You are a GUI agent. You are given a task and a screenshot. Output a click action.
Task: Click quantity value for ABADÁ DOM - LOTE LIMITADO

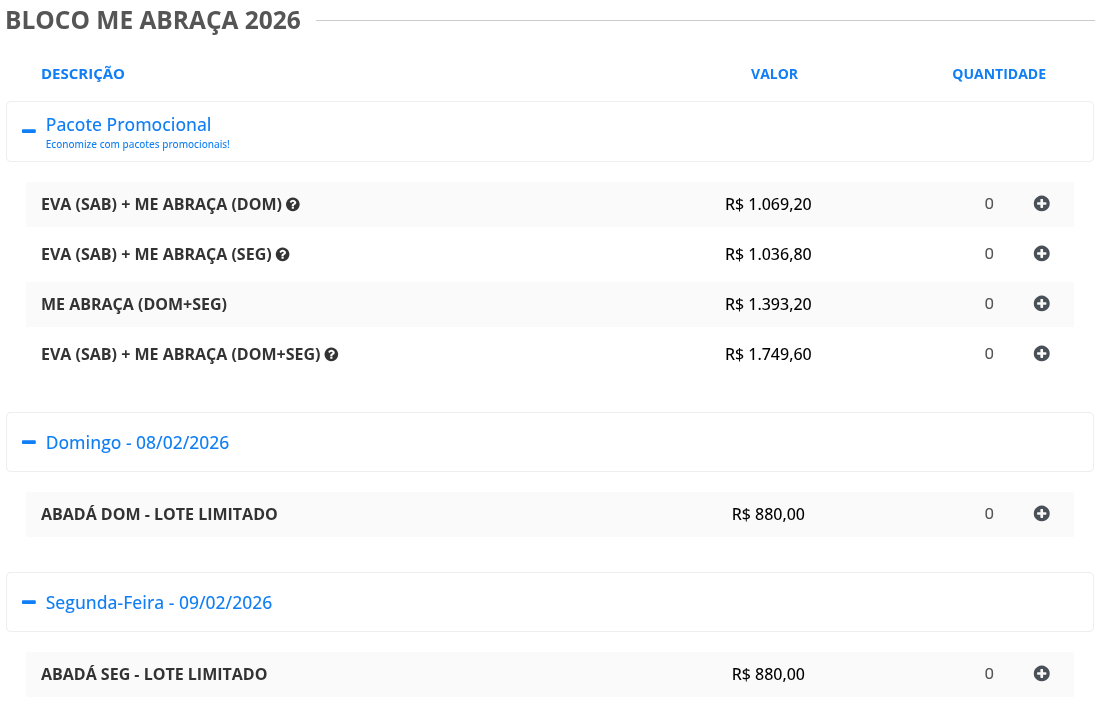pyautogui.click(x=989, y=514)
